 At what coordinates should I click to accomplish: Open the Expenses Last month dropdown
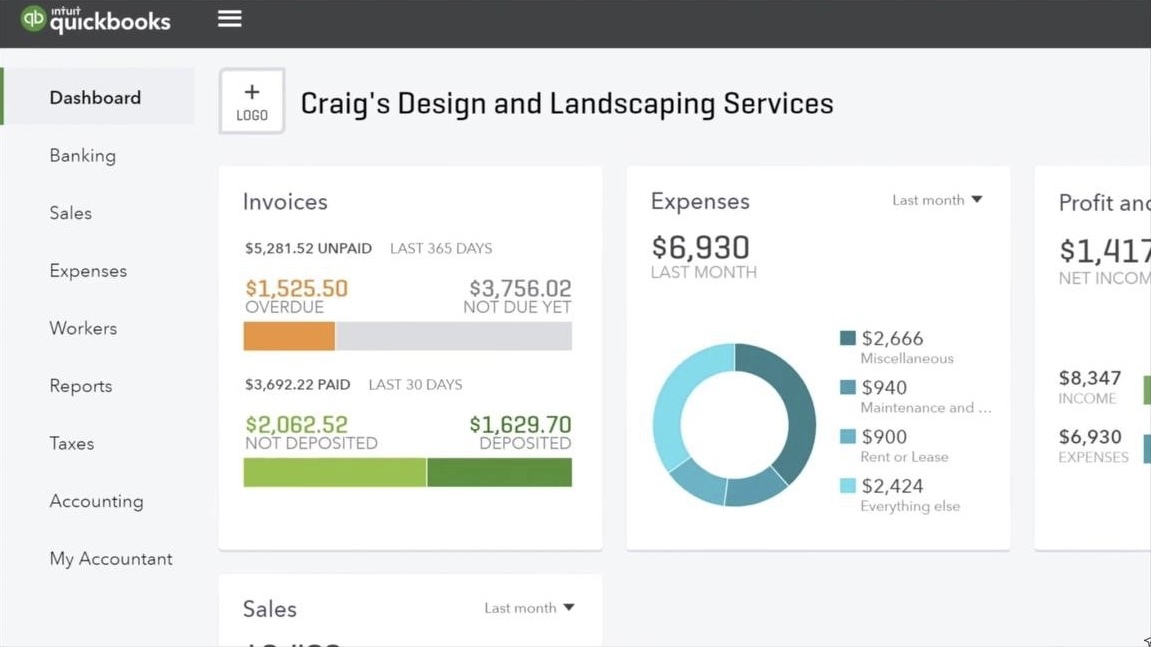click(937, 200)
